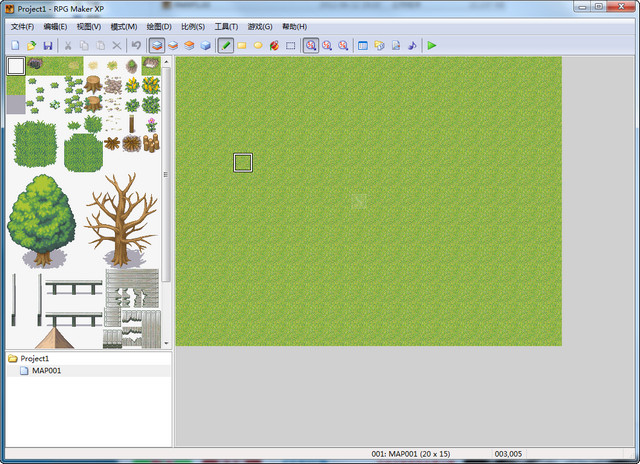Select the Flood Fill tool
The height and width of the screenshot is (464, 640).
[x=274, y=45]
